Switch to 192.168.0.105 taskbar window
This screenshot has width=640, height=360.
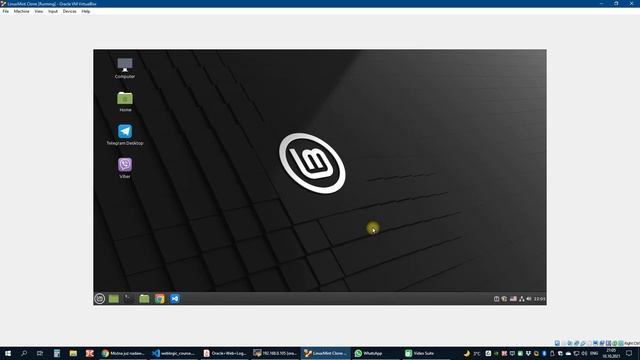point(275,353)
